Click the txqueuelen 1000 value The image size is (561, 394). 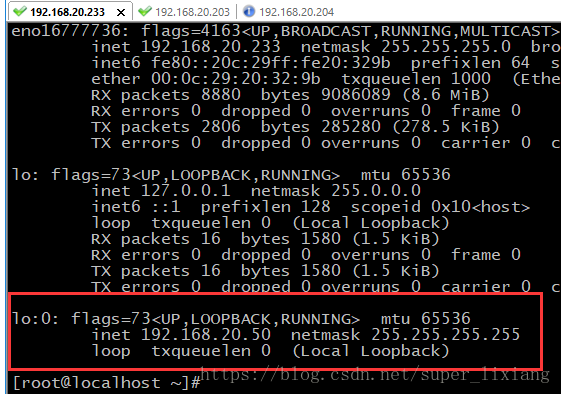470,79
